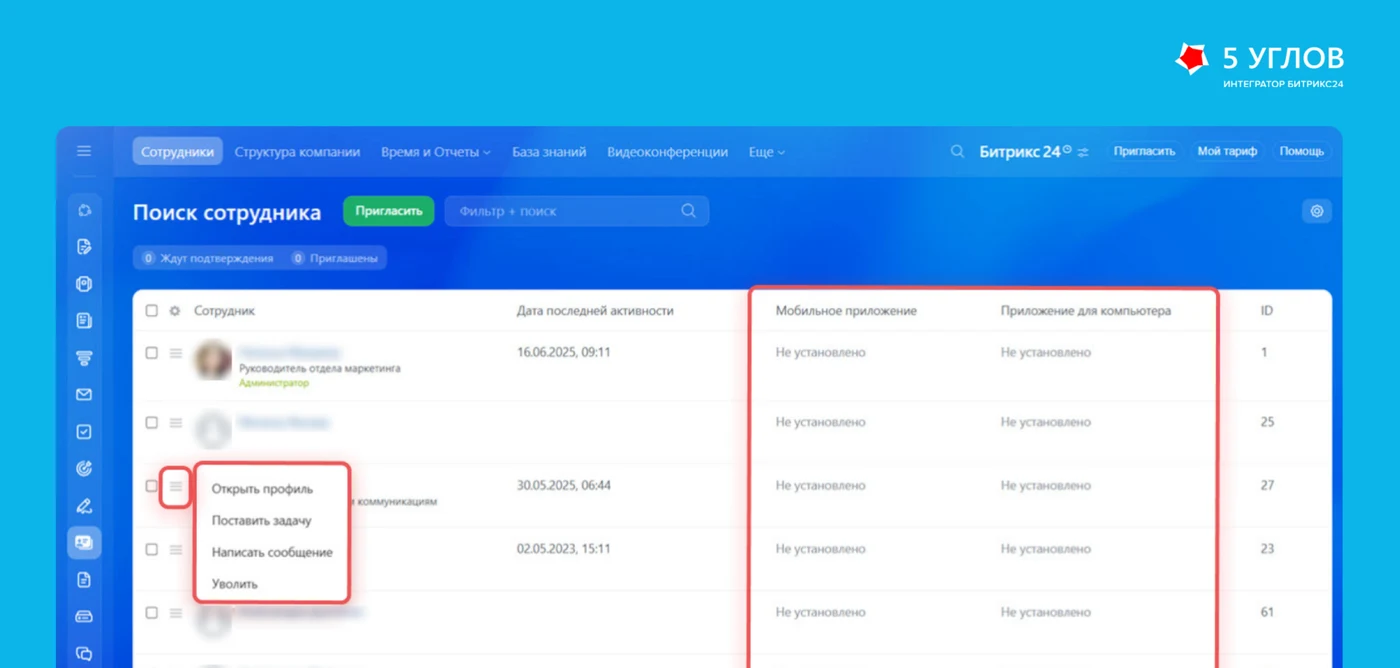Open the mail icon in left sidebar
1400x668 pixels.
pos(84,394)
